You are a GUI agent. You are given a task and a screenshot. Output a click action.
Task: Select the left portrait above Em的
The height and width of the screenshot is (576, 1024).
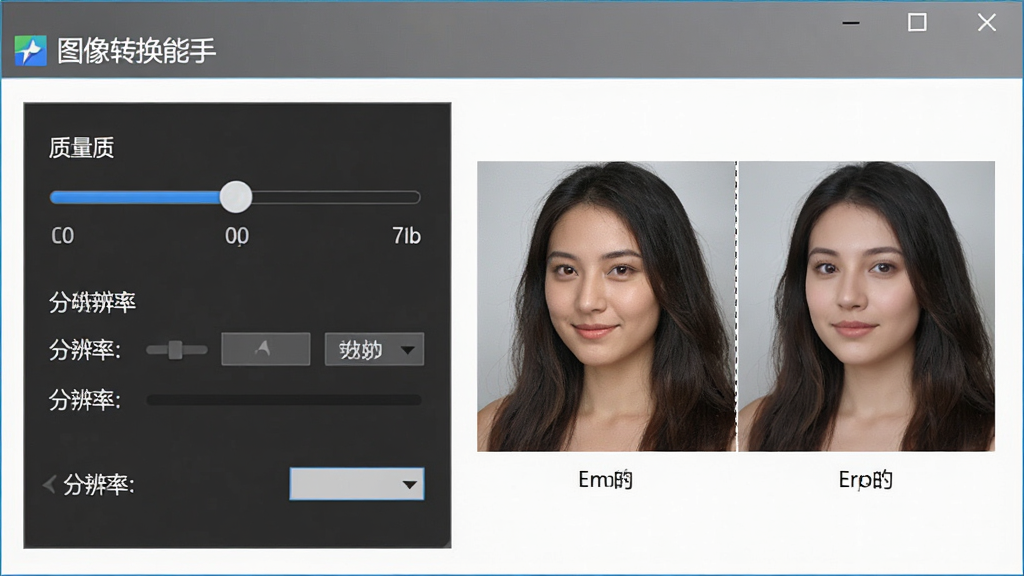click(x=606, y=306)
